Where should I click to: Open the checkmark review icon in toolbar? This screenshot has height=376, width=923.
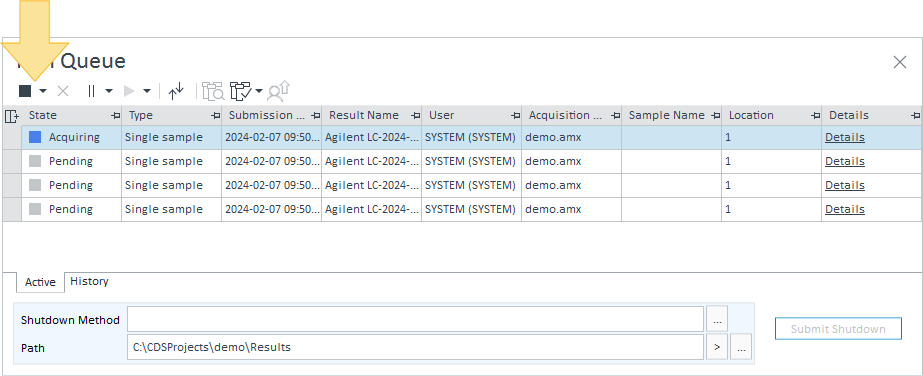(240, 91)
